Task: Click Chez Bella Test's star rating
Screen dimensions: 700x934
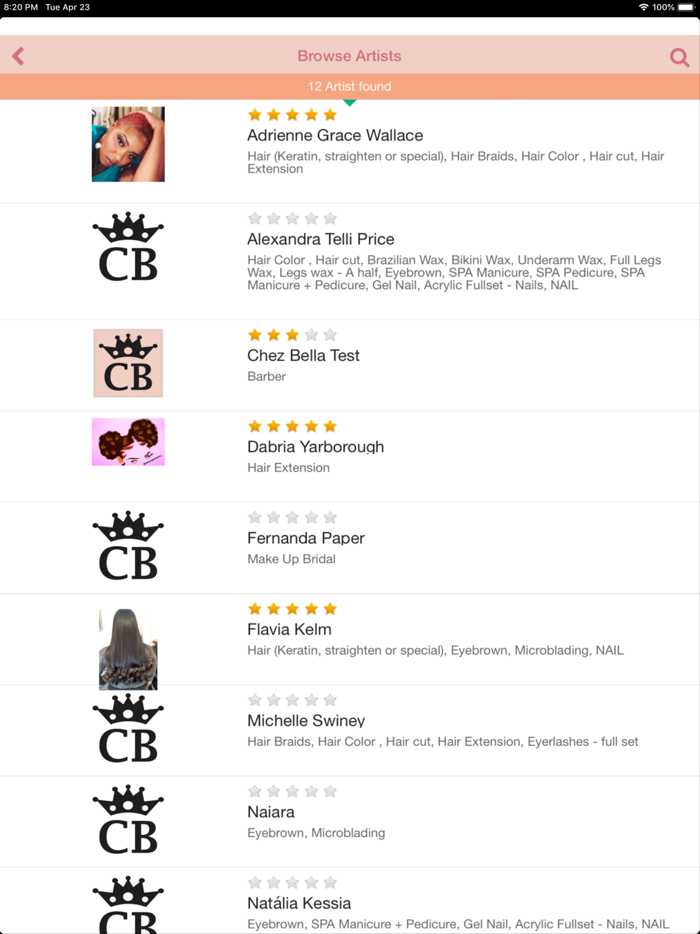Action: point(292,335)
